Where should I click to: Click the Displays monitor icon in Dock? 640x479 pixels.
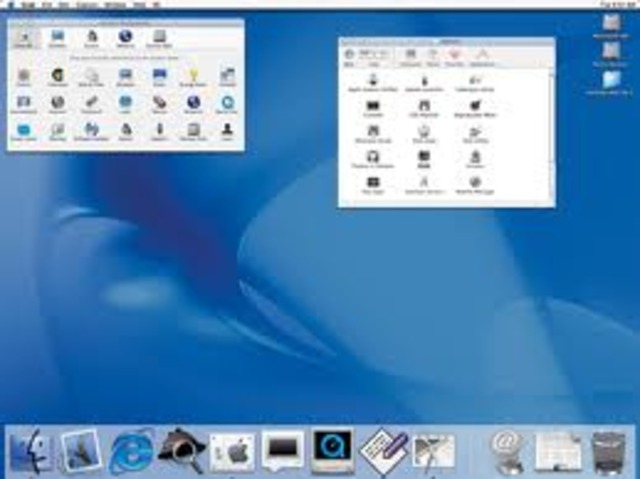[282, 451]
